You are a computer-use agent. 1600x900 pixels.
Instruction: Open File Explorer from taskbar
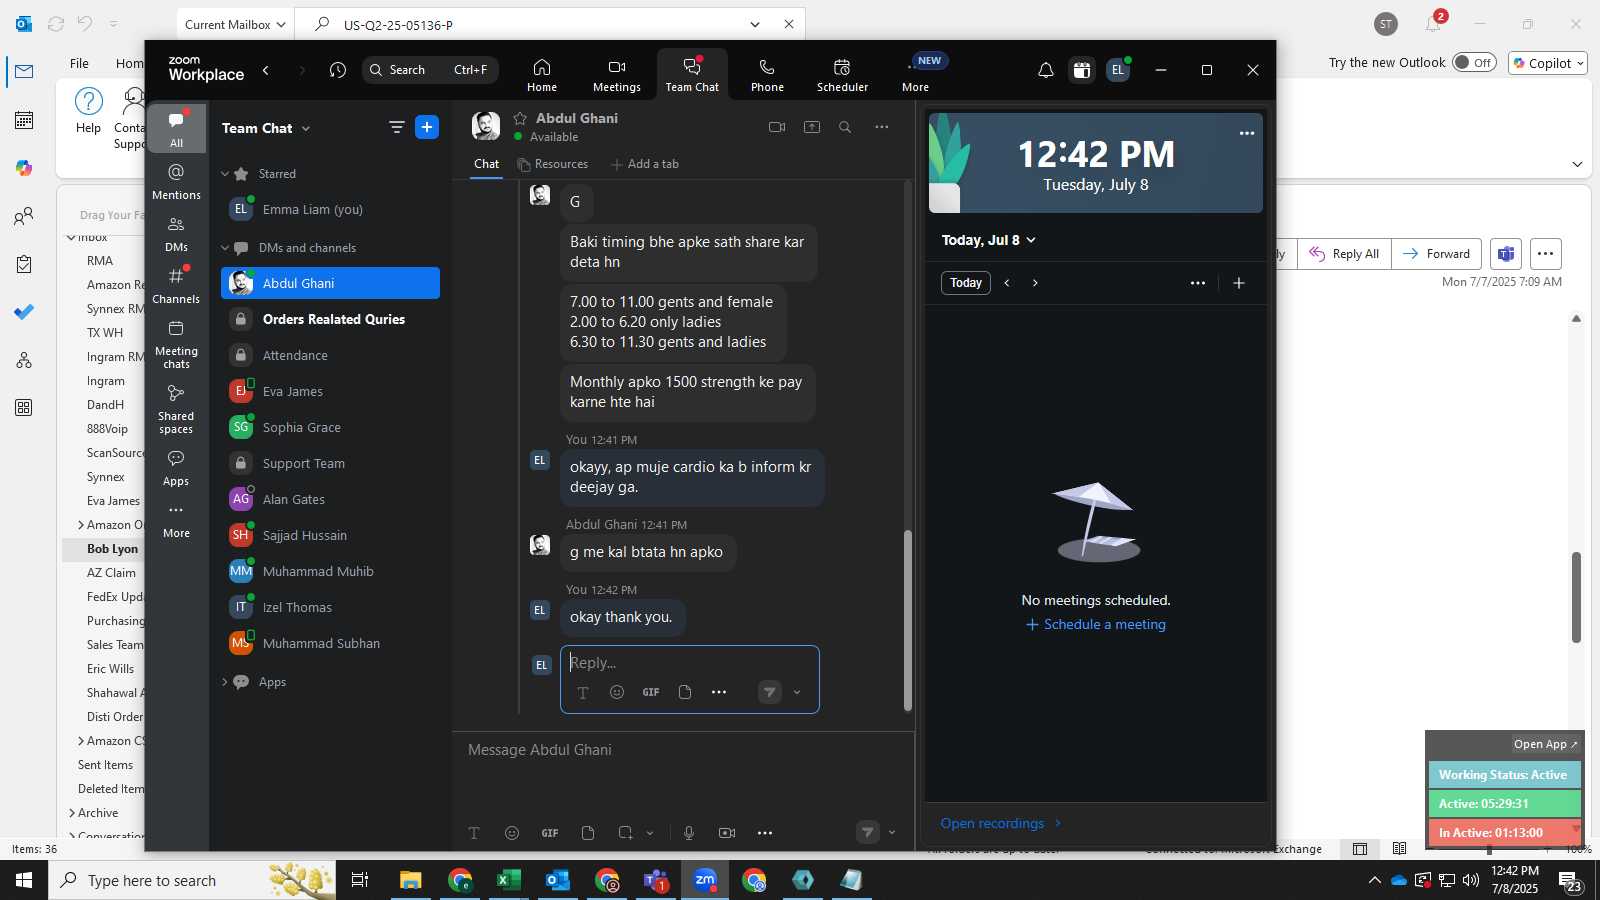coord(411,880)
